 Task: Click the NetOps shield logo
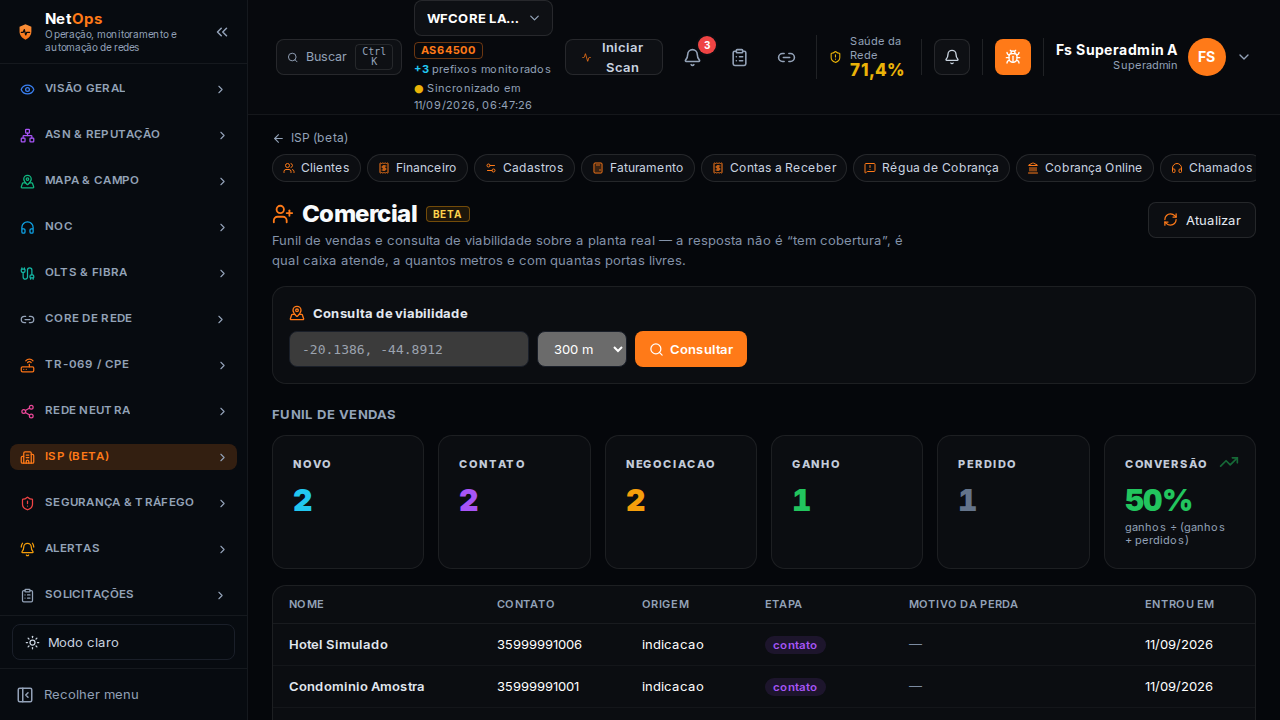pos(25,32)
